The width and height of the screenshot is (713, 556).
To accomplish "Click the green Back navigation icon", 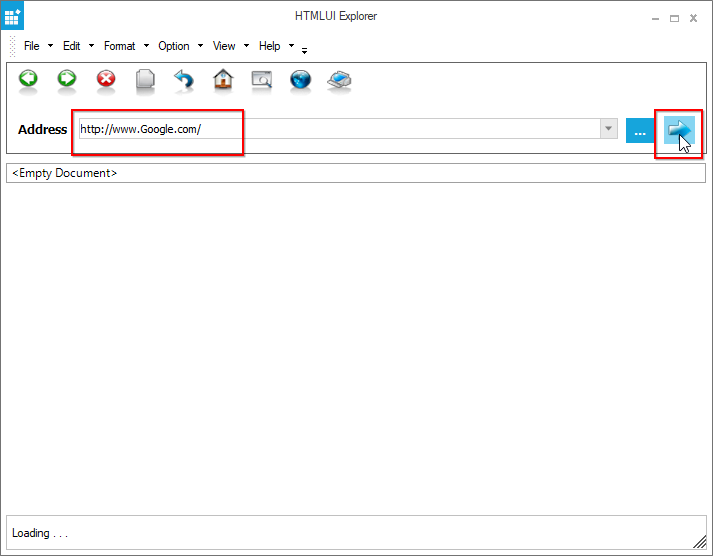I will click(28, 79).
